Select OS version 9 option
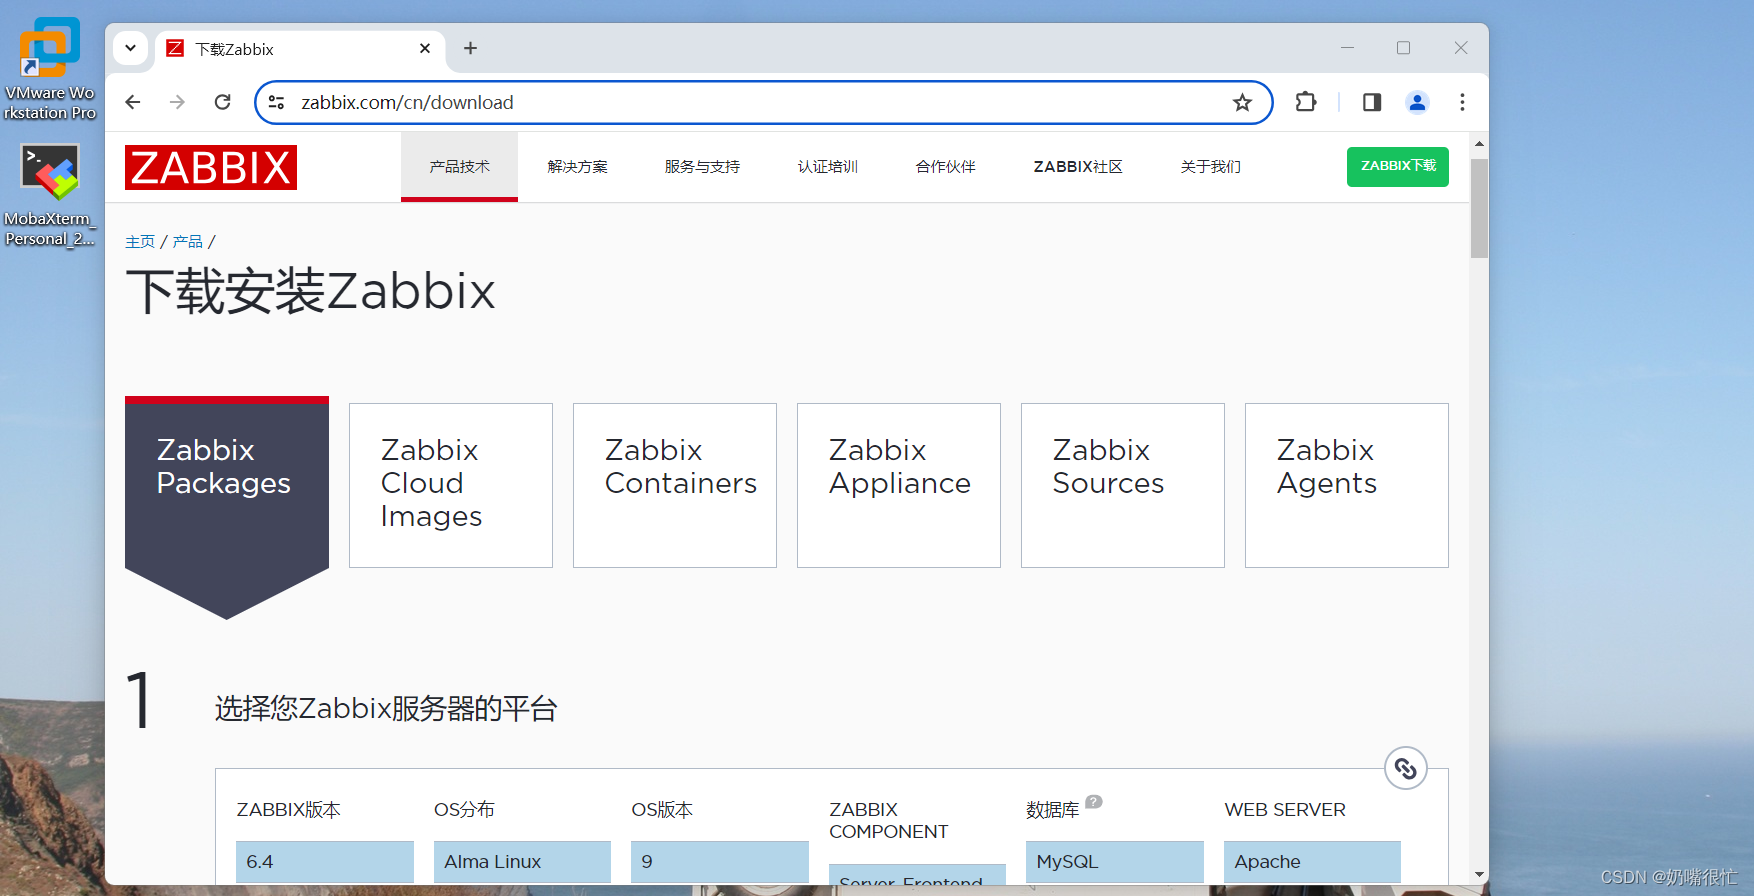This screenshot has width=1754, height=896. point(720,862)
